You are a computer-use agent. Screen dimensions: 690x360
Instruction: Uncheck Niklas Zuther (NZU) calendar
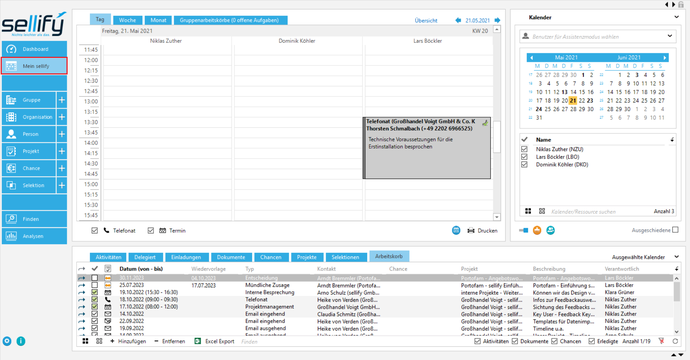pyautogui.click(x=524, y=149)
